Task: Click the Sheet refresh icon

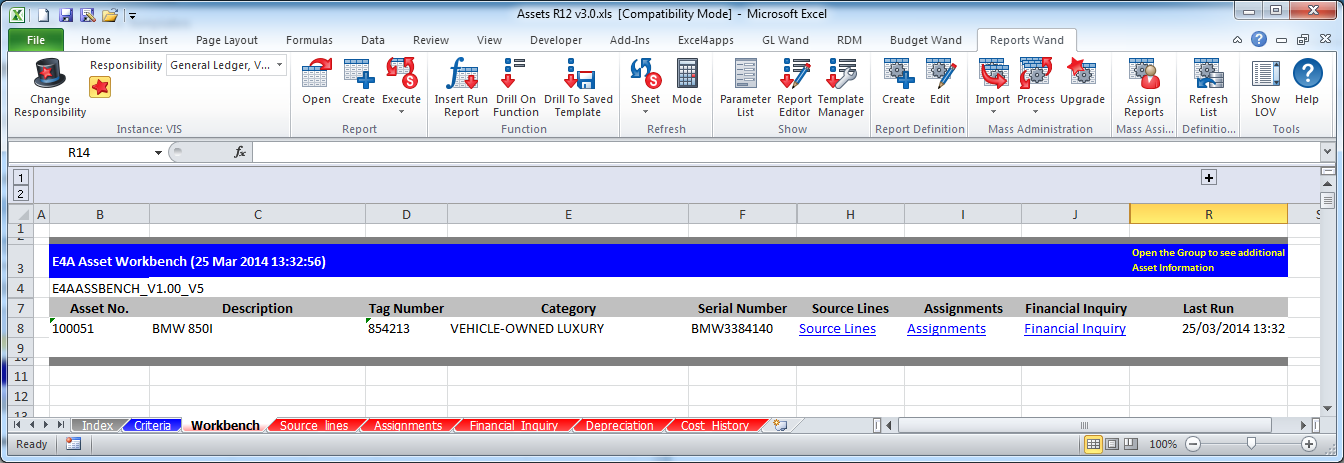Action: (645, 74)
